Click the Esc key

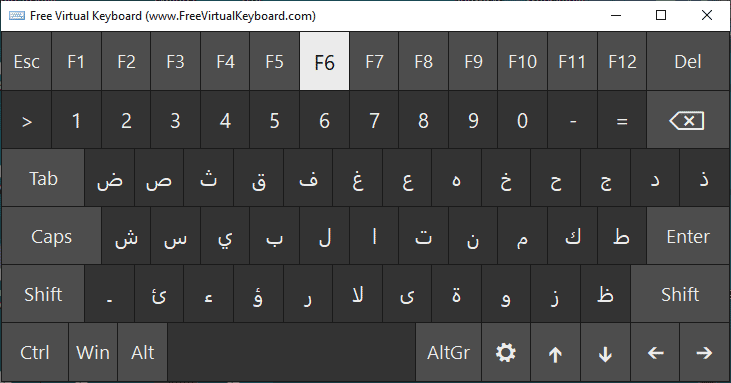[x=27, y=62]
